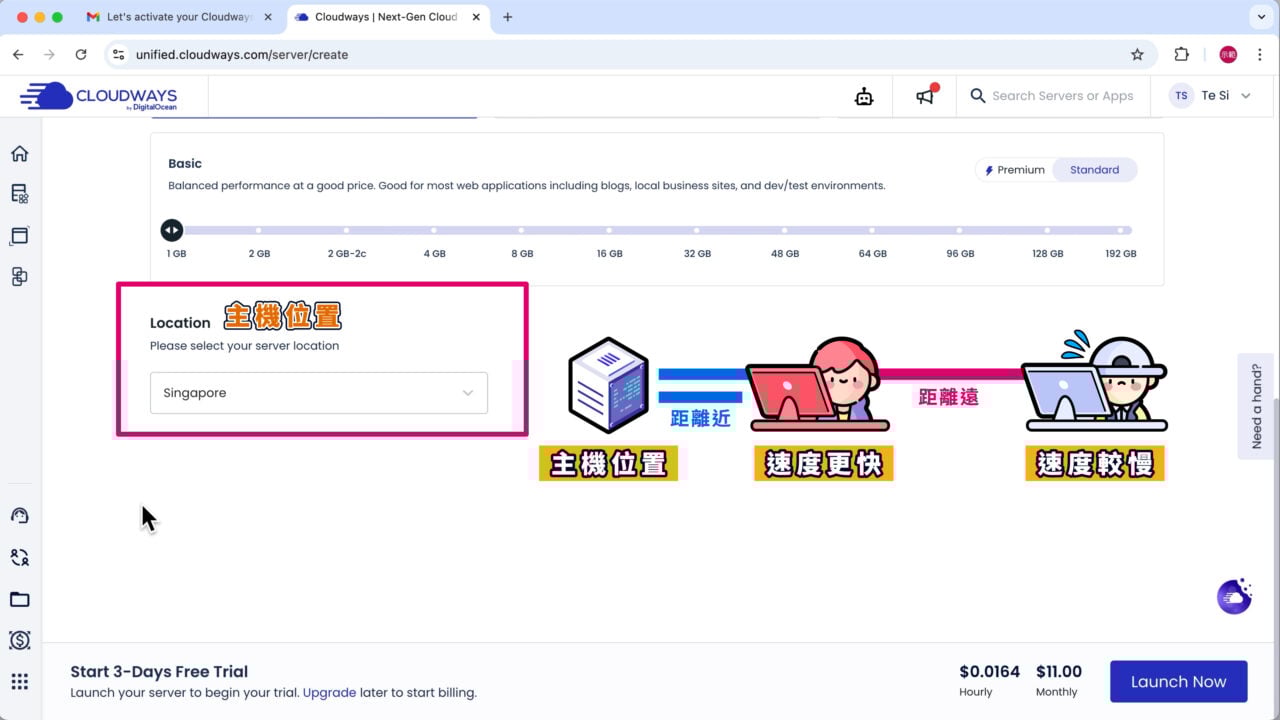Click the billing dollar icon in sidebar
Viewport: 1280px width, 720px height.
(19, 640)
